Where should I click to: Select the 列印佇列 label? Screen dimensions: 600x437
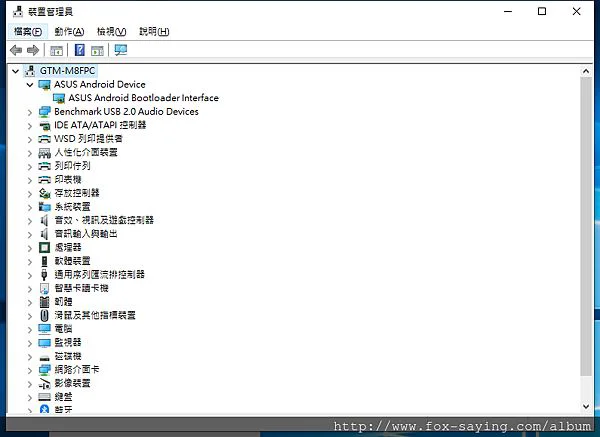[72, 166]
